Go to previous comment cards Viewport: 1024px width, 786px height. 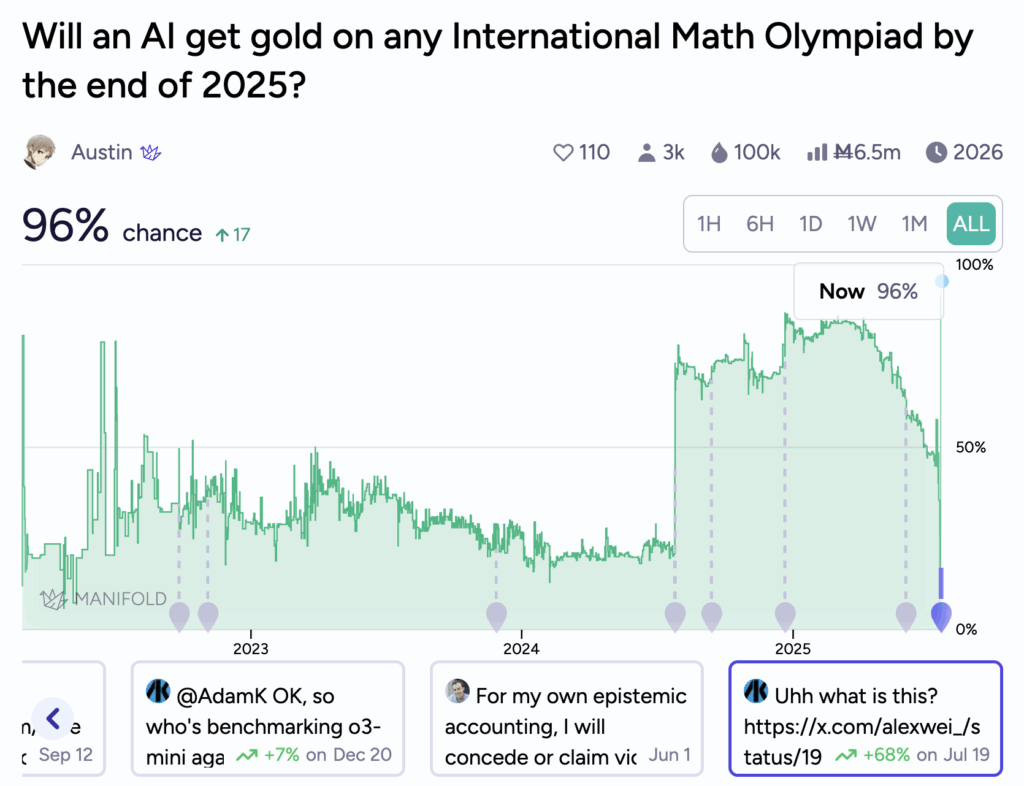[x=54, y=718]
